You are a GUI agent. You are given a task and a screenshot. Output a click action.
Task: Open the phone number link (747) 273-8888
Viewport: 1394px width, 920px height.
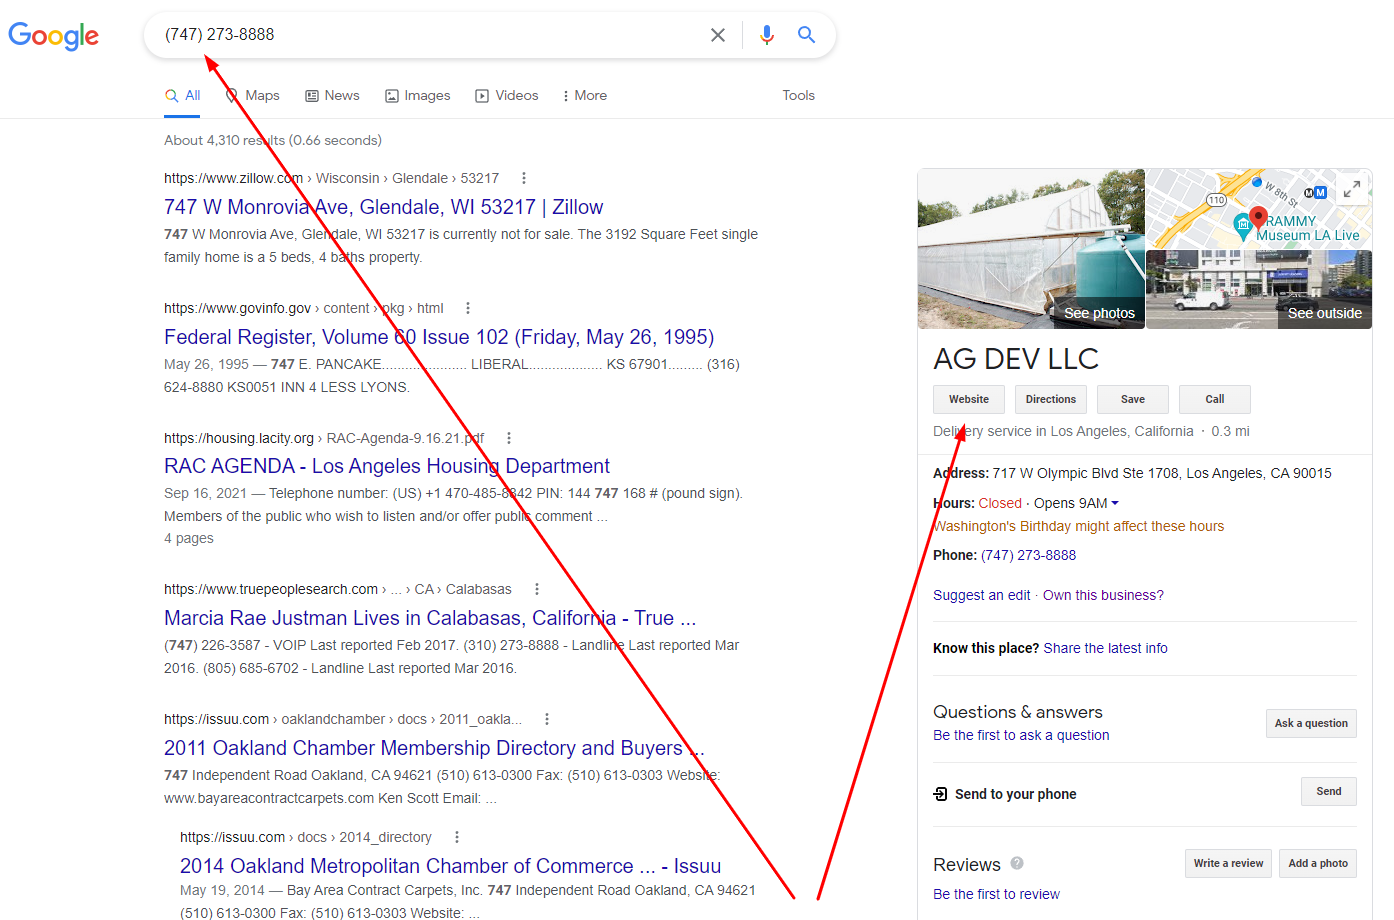tap(1028, 555)
